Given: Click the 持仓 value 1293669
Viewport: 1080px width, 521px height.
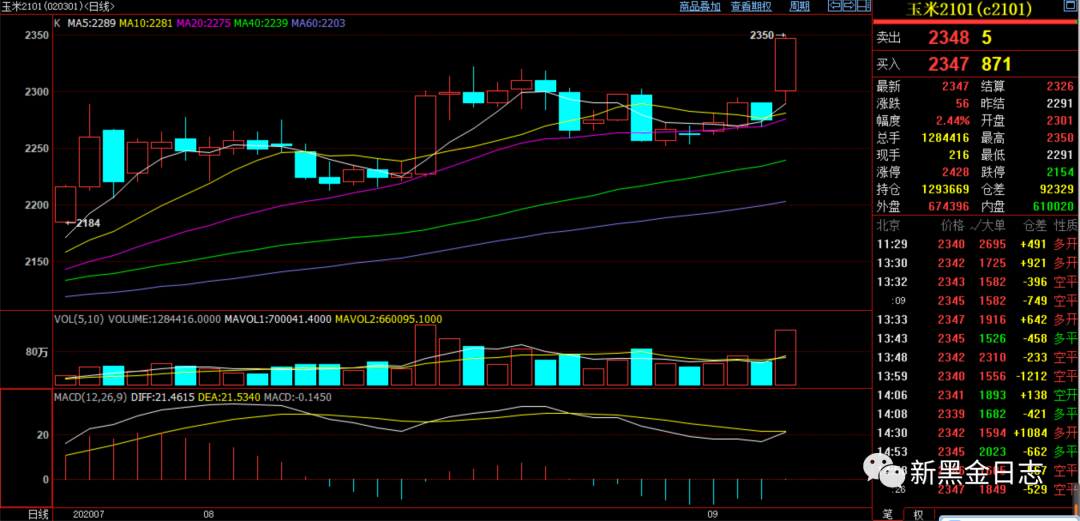Looking at the screenshot, I should pos(945,189).
